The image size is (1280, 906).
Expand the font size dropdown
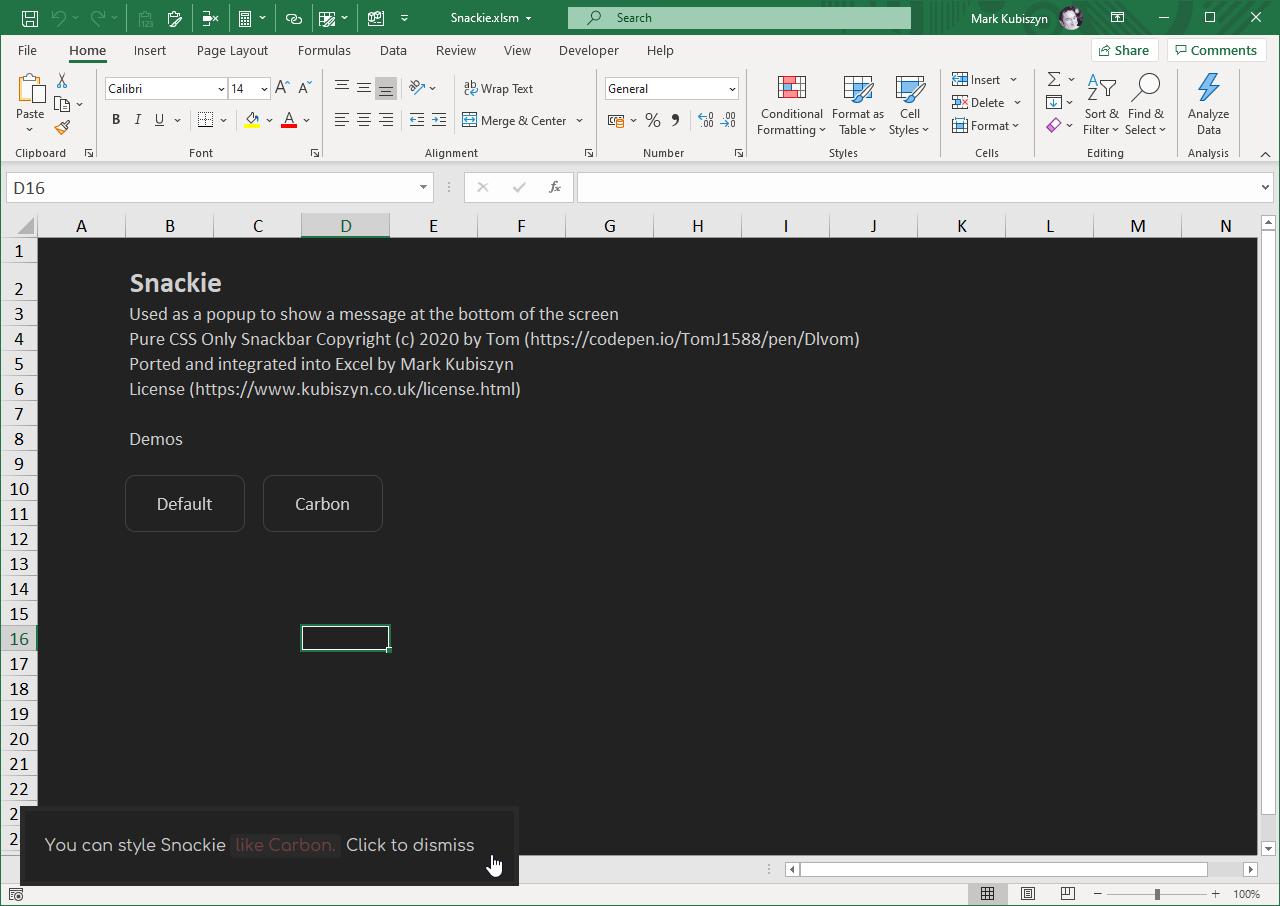(263, 89)
